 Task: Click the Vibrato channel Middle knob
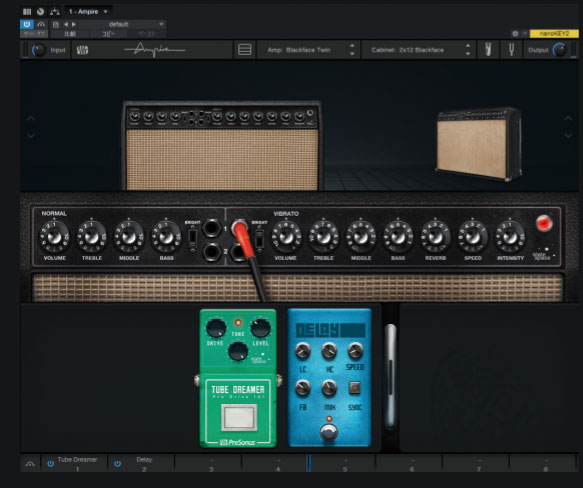(361, 236)
